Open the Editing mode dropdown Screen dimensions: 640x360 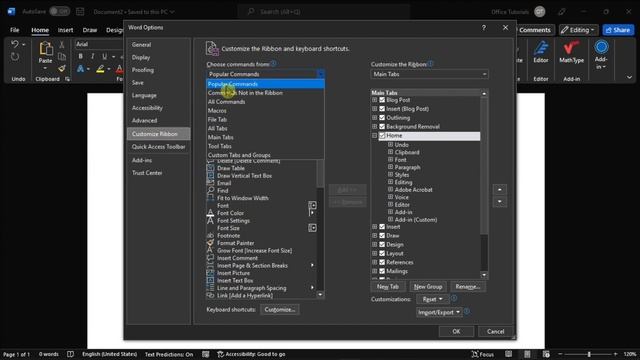click(x=579, y=30)
